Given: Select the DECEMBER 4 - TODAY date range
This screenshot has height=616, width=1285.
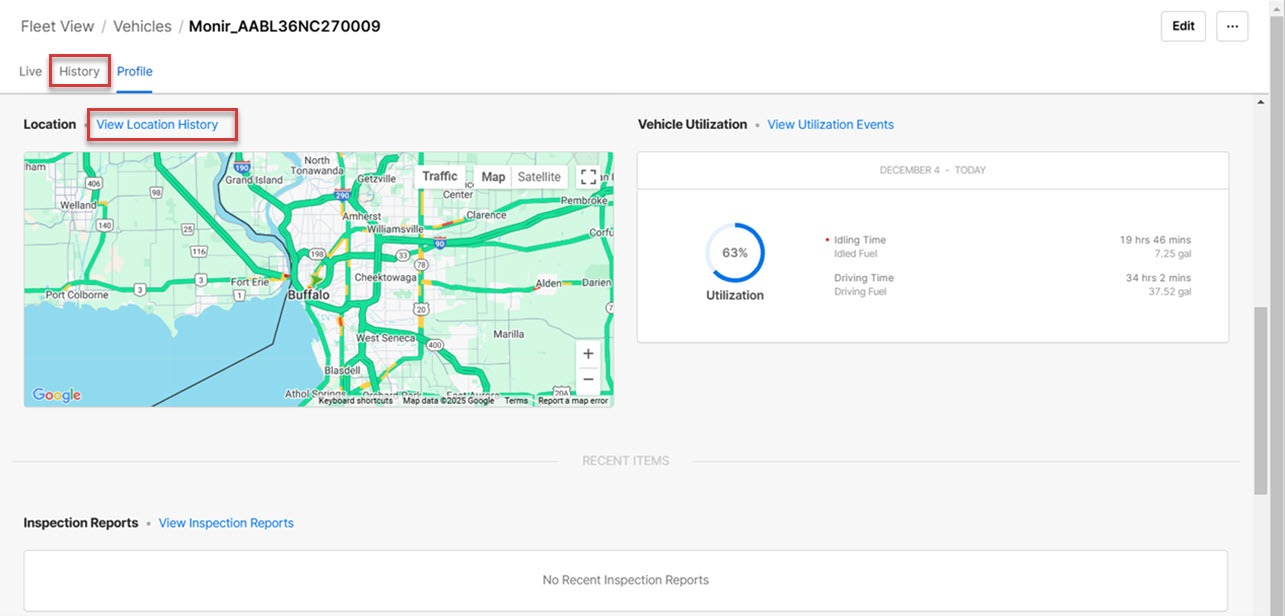Looking at the screenshot, I should point(932,170).
